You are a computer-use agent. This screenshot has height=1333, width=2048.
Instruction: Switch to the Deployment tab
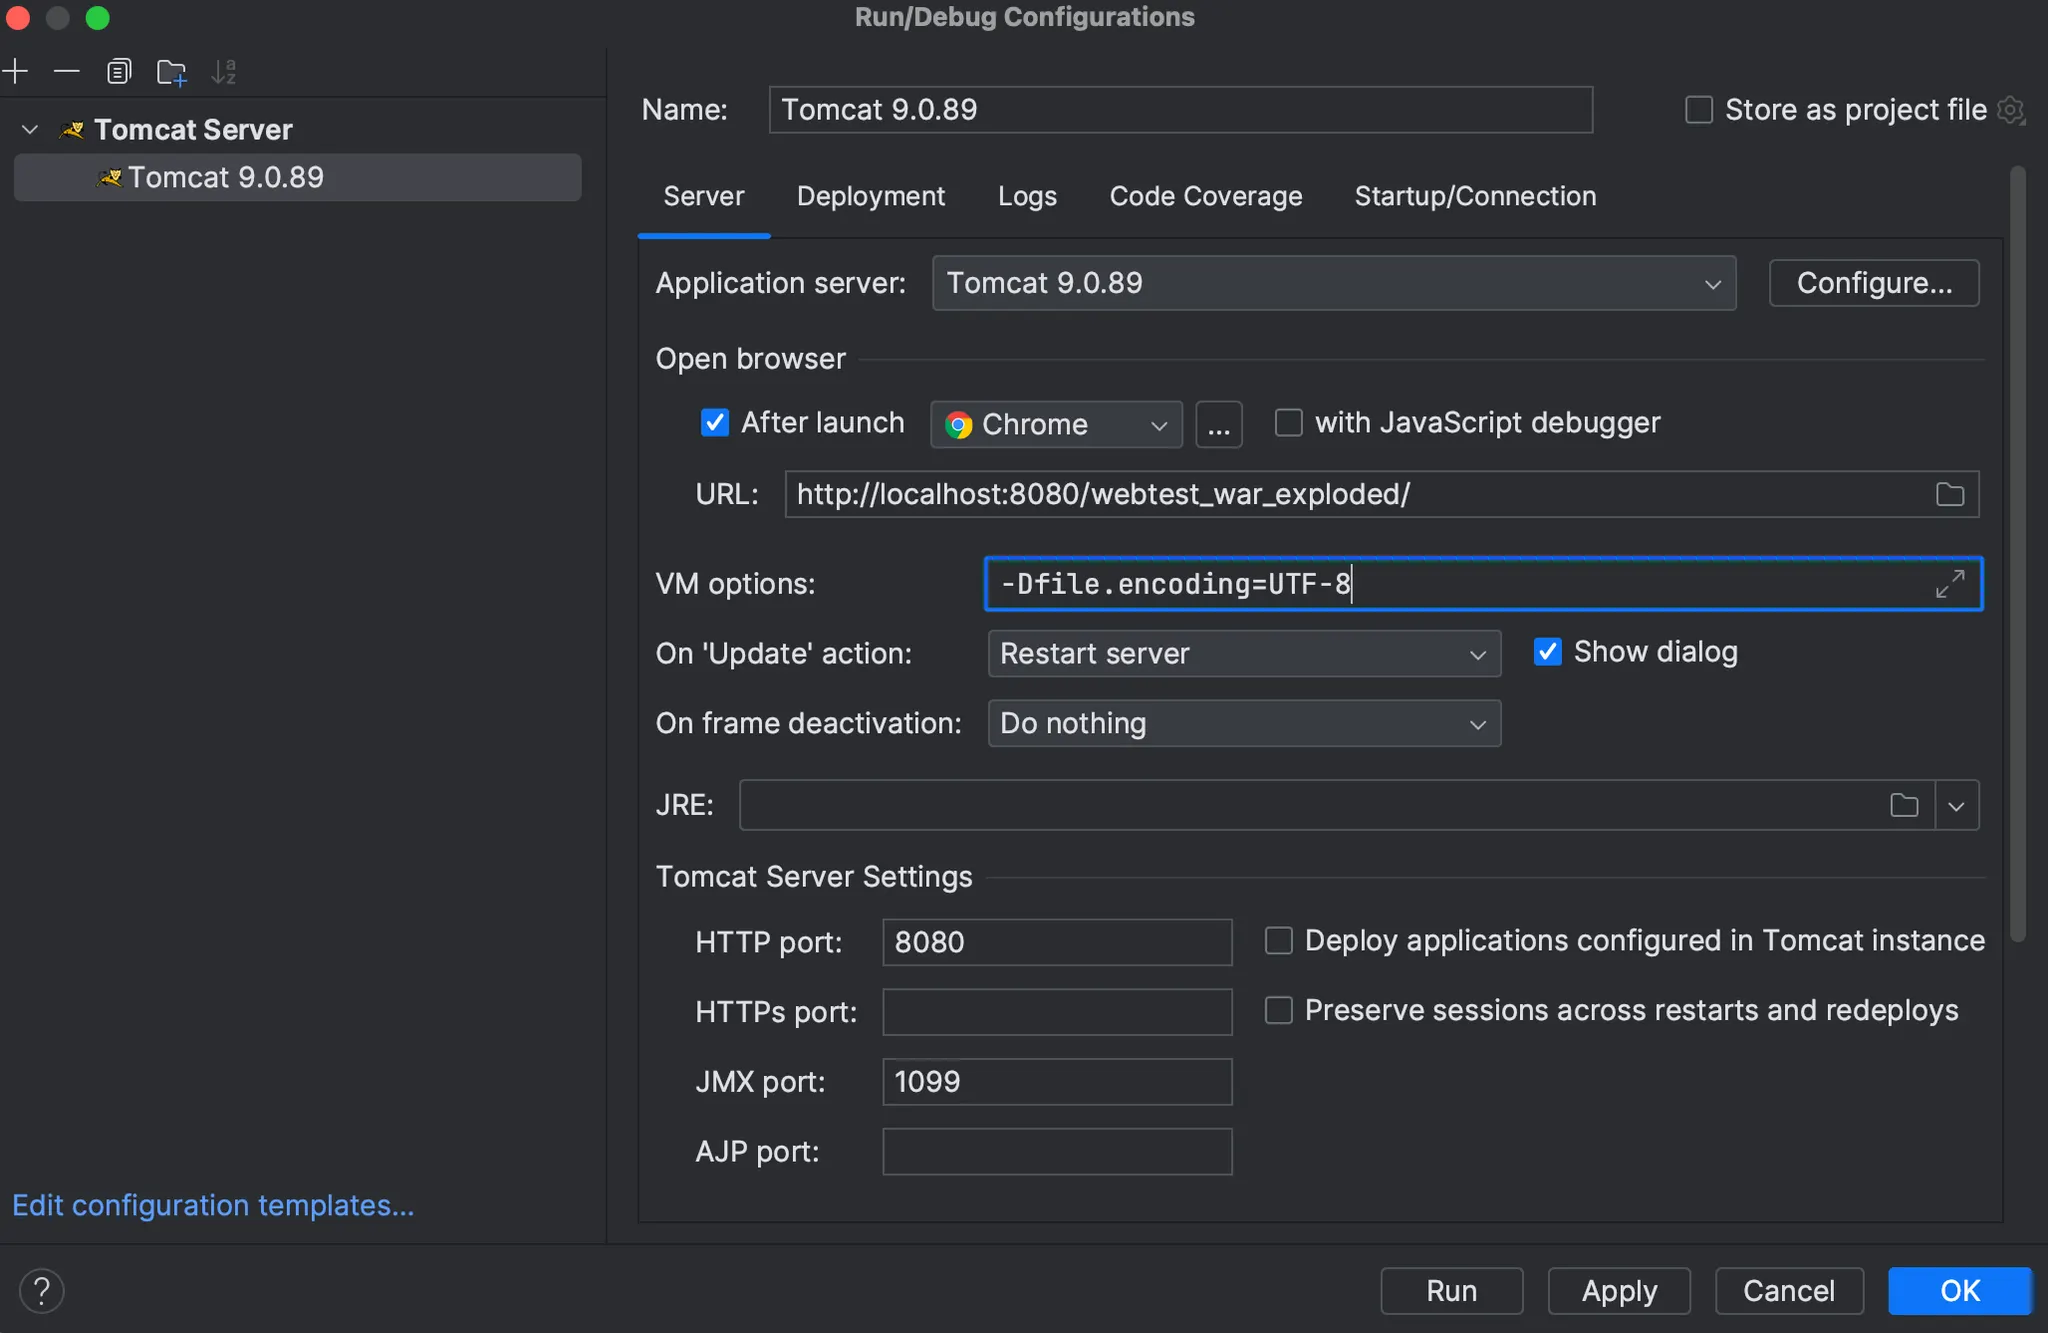tap(870, 196)
